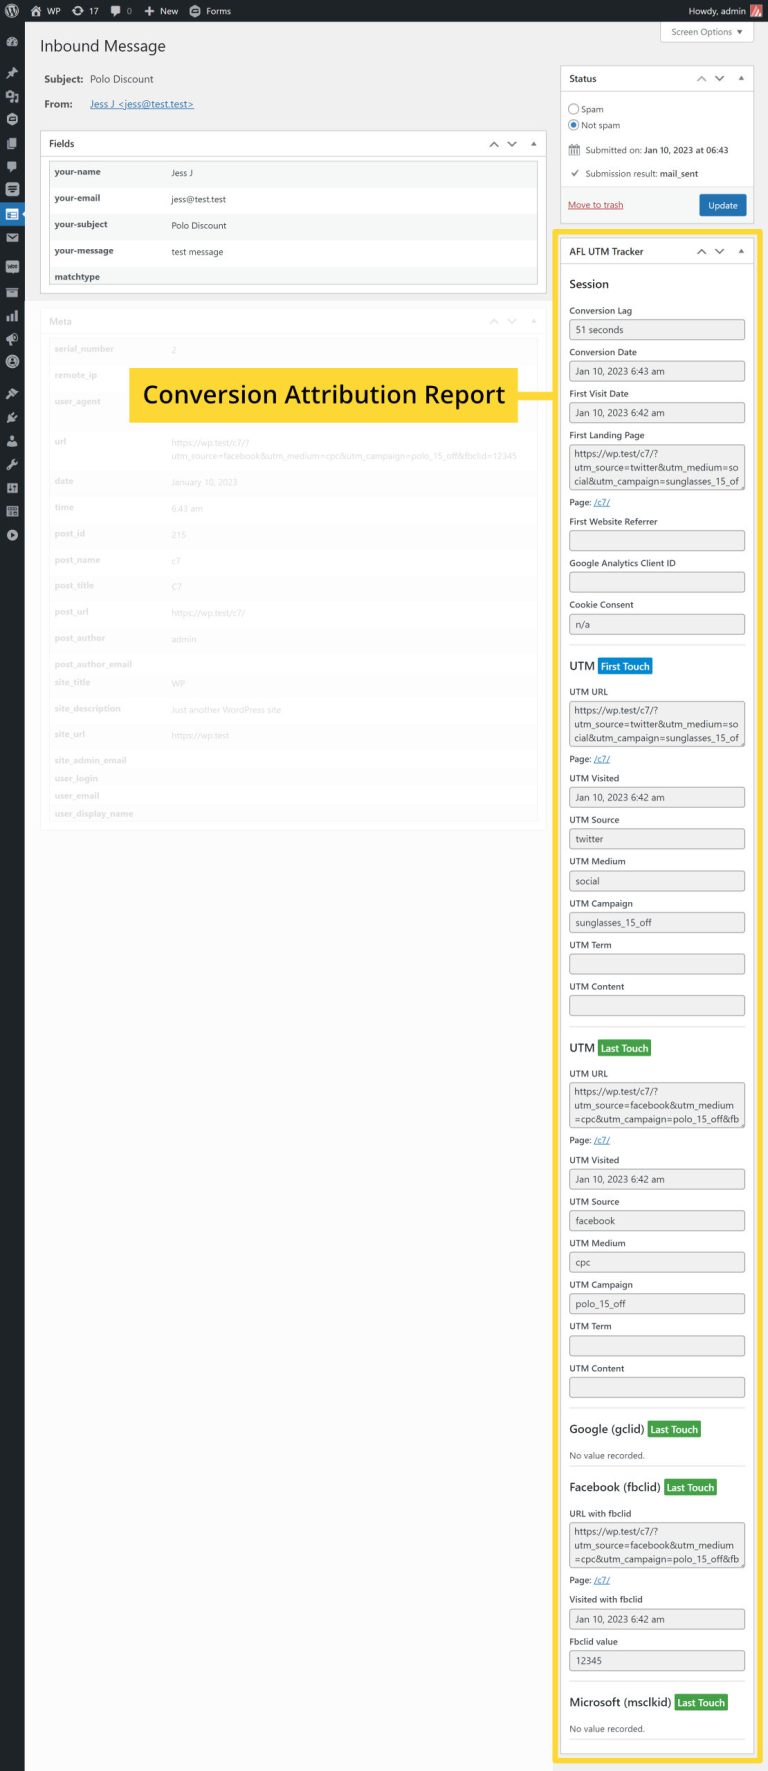Screen dimensions: 768x1771
Task: Click the First Website Referrer field
Action: click(657, 541)
